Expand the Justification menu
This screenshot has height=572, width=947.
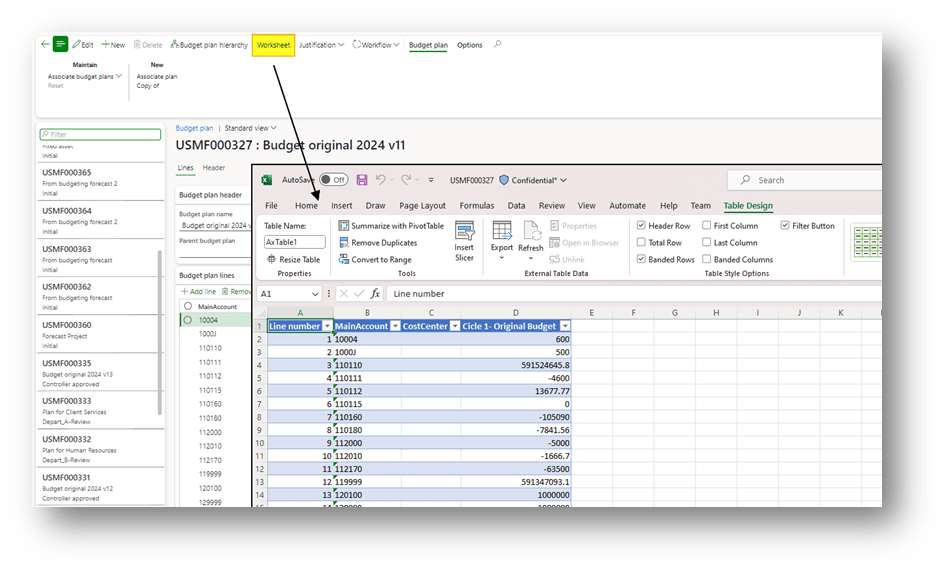(x=321, y=45)
